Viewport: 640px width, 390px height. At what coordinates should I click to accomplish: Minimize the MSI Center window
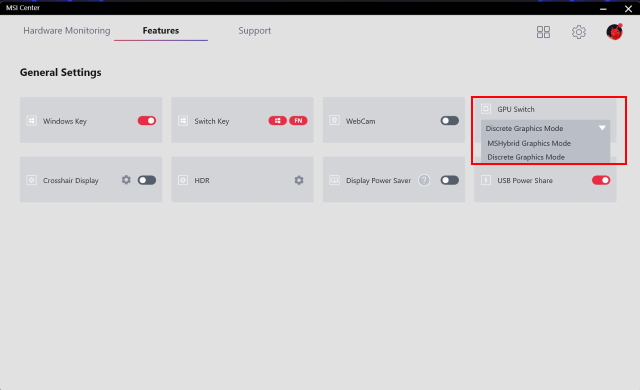click(603, 9)
